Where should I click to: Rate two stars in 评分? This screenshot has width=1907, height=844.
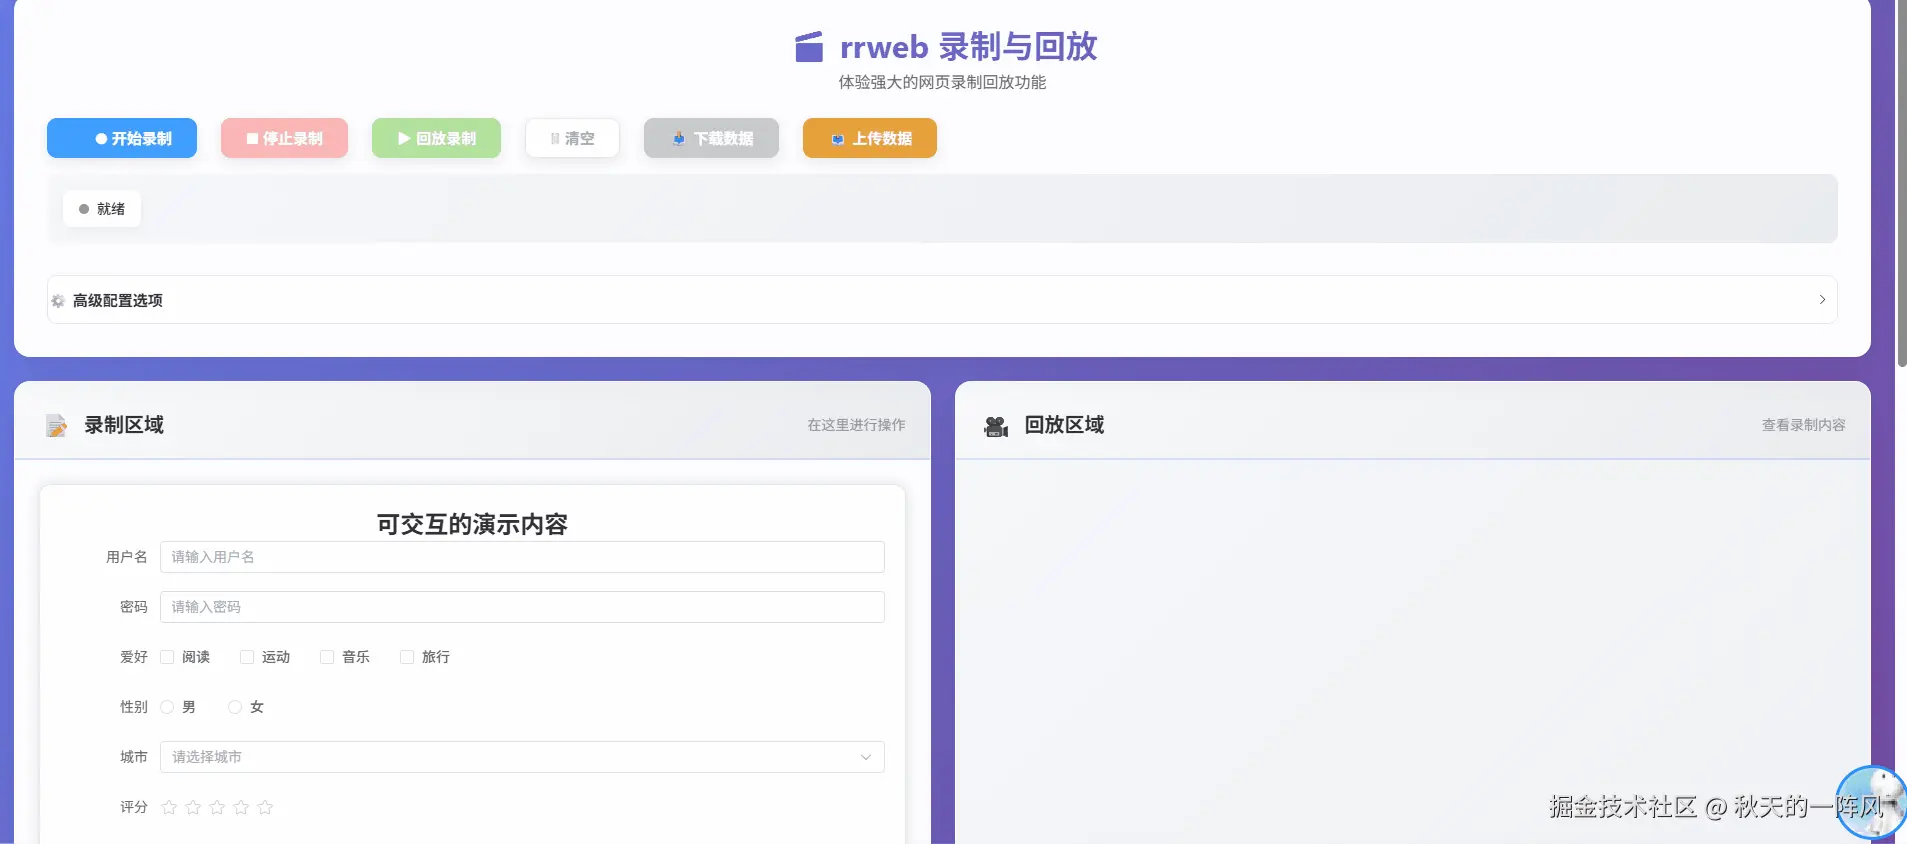[x=193, y=807]
